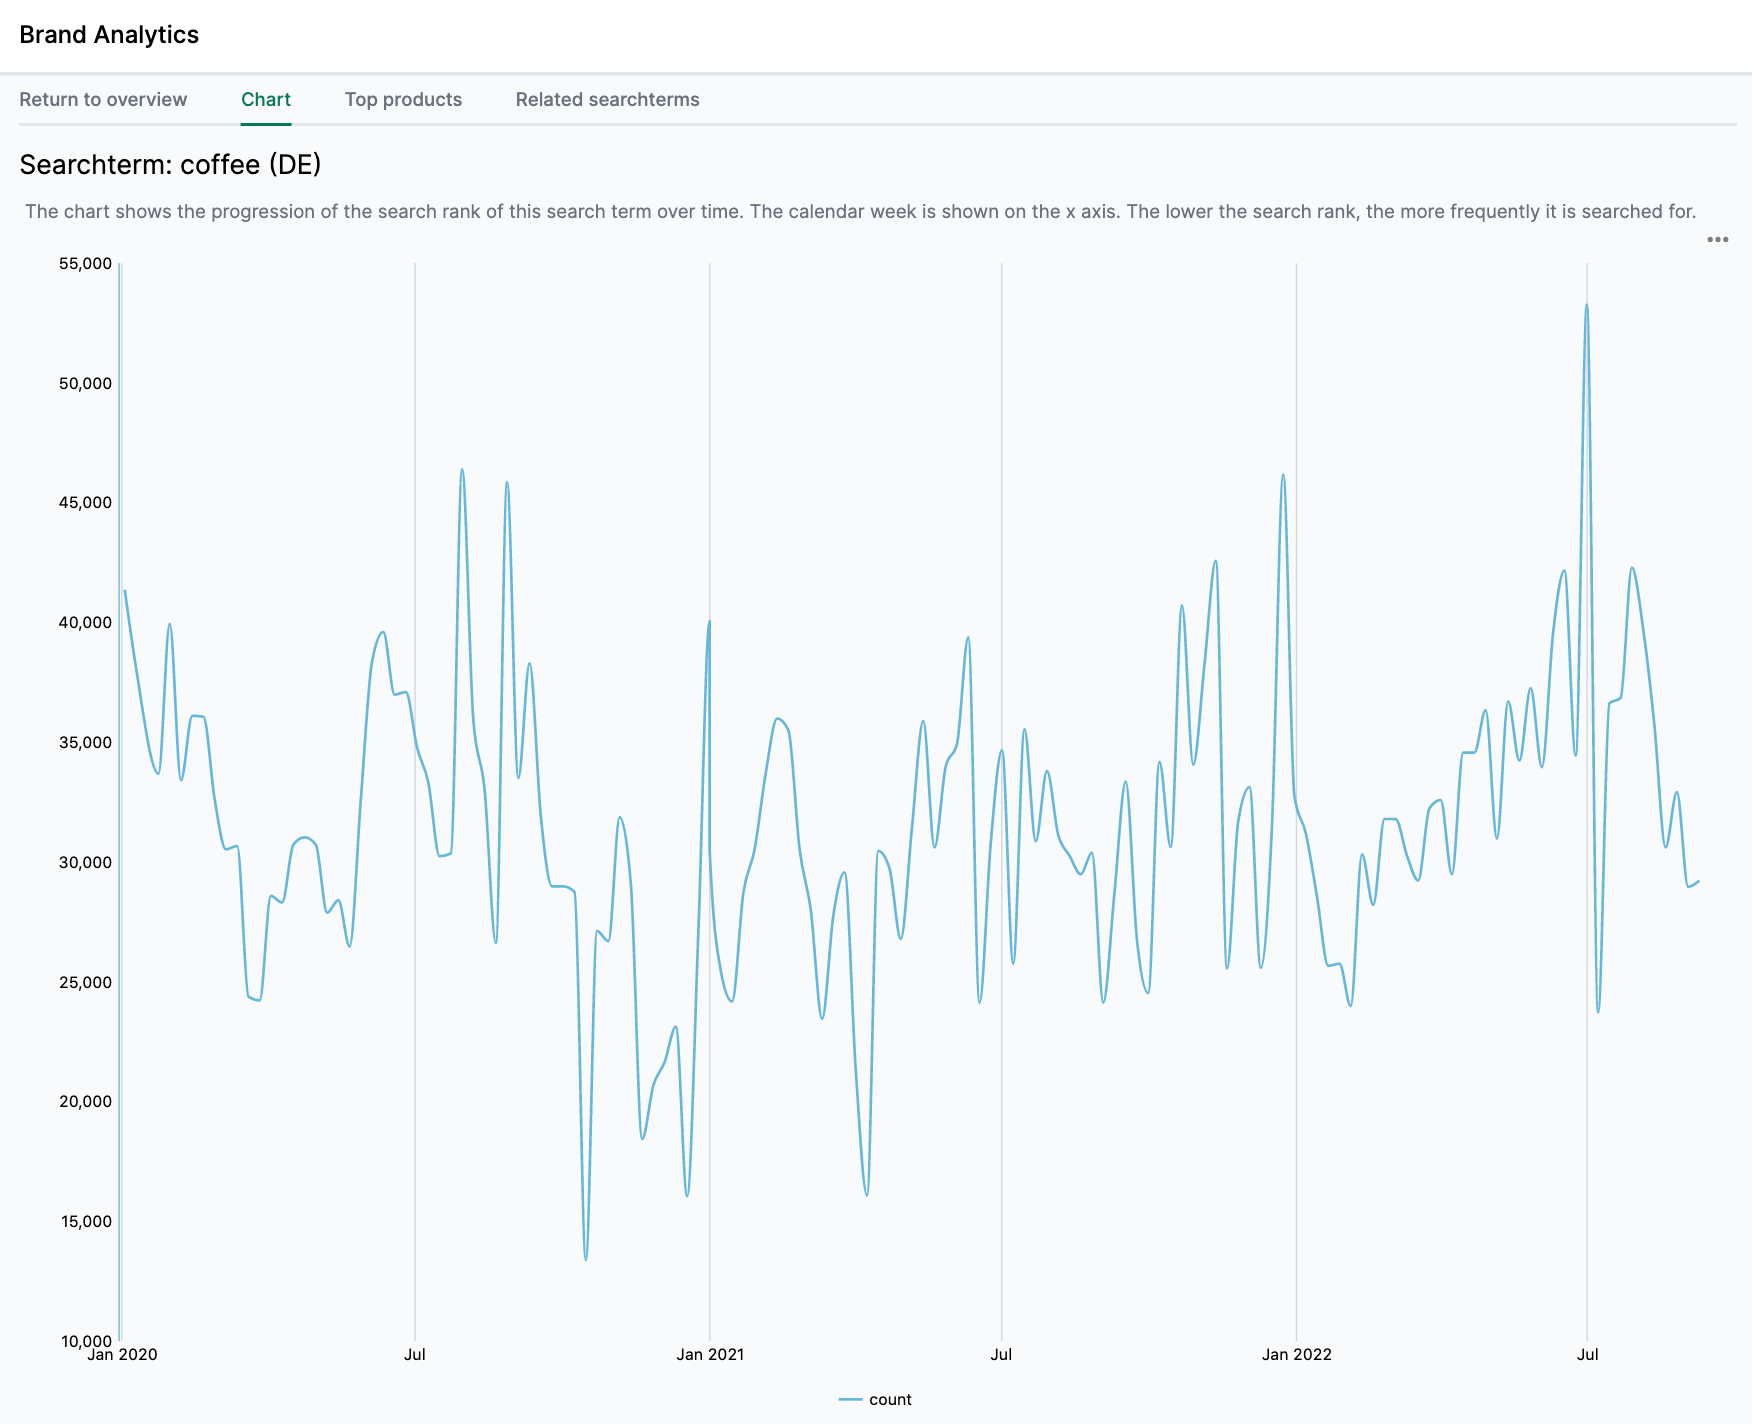Click the highest peak of the blue line
Image resolution: width=1752 pixels, height=1424 pixels.
pos(1586,306)
